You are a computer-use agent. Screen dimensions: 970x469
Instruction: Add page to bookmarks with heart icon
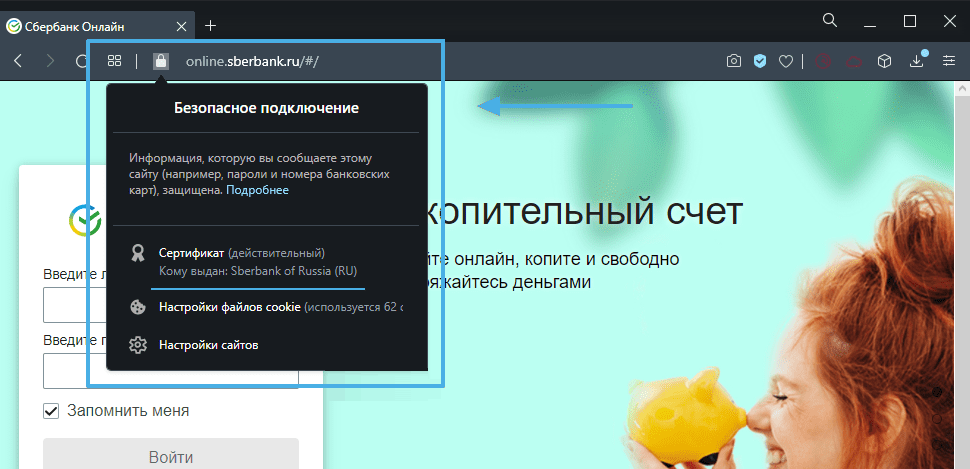point(786,62)
